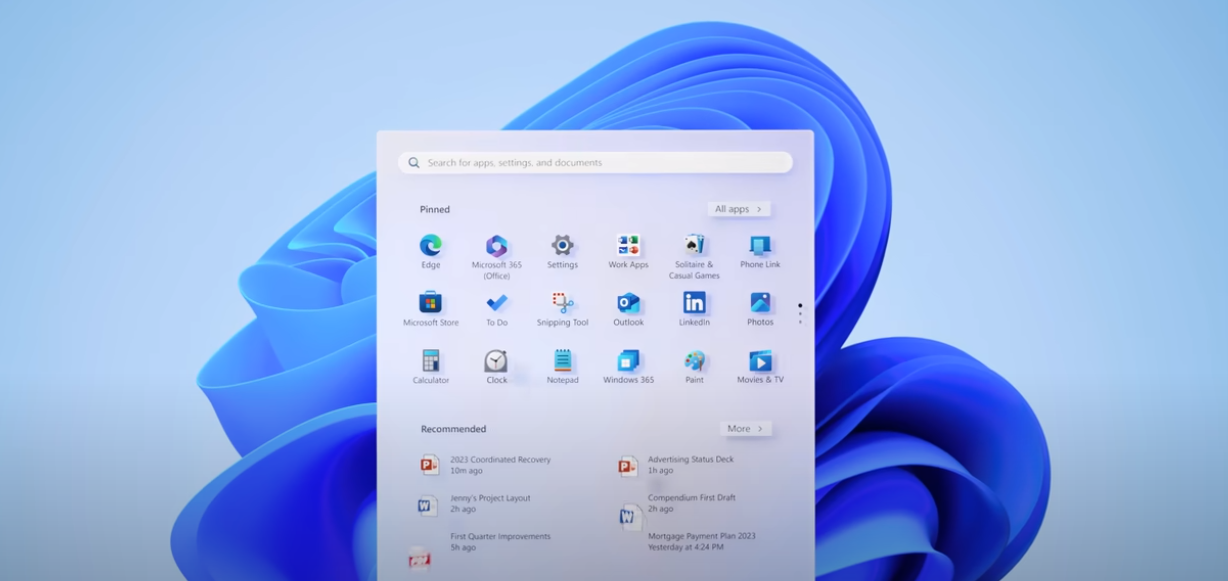Open the Microsoft Store icon

click(430, 303)
